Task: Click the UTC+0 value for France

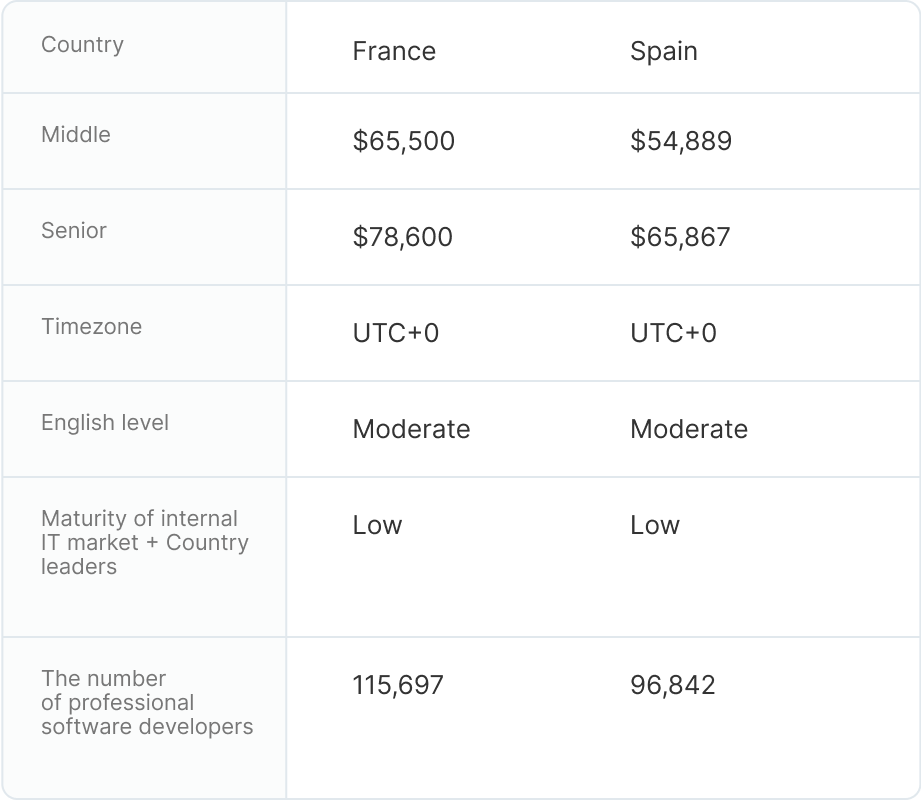Action: click(x=395, y=333)
